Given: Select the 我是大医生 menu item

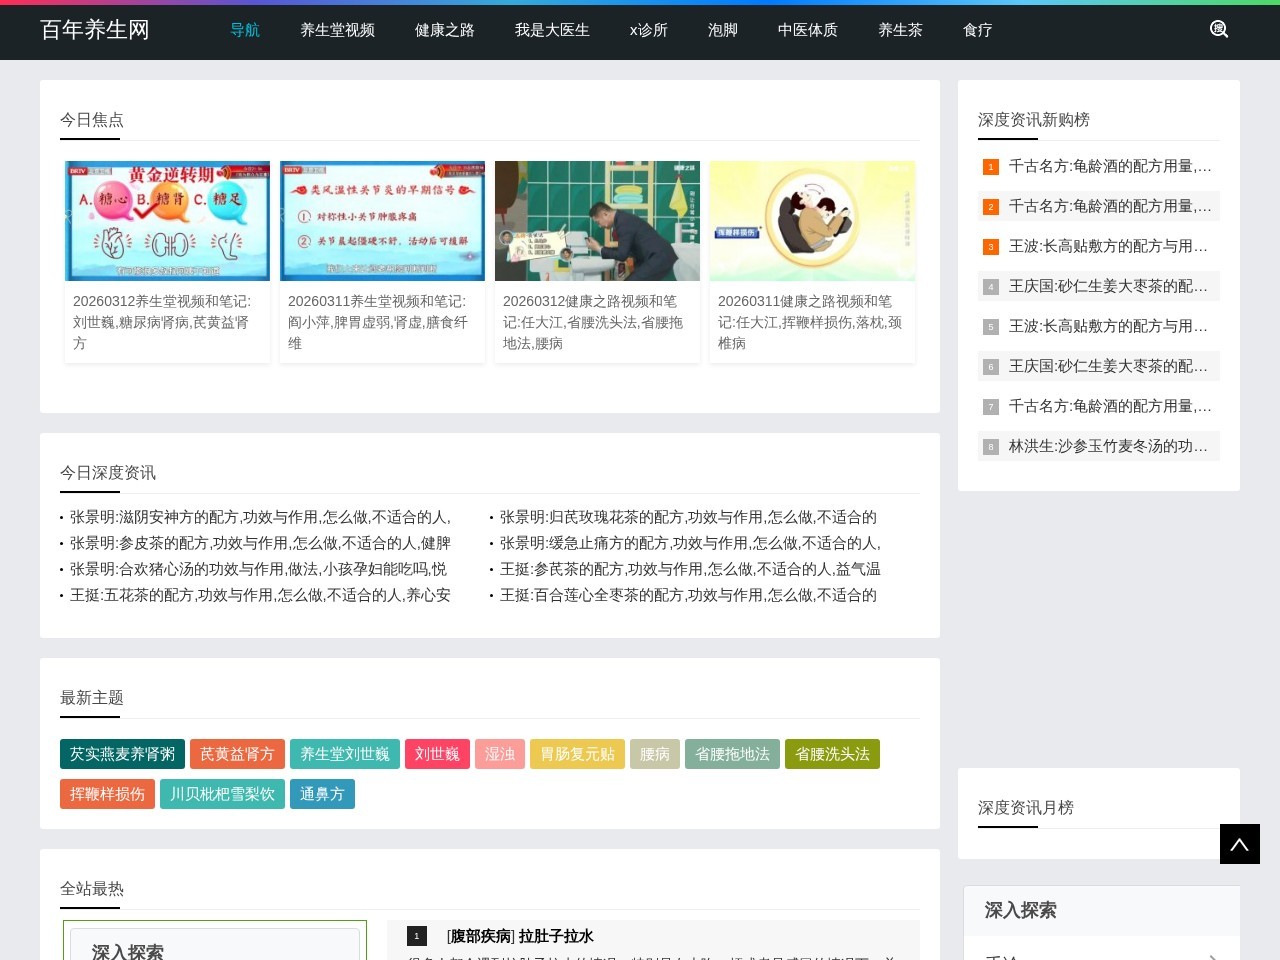Looking at the screenshot, I should [552, 30].
